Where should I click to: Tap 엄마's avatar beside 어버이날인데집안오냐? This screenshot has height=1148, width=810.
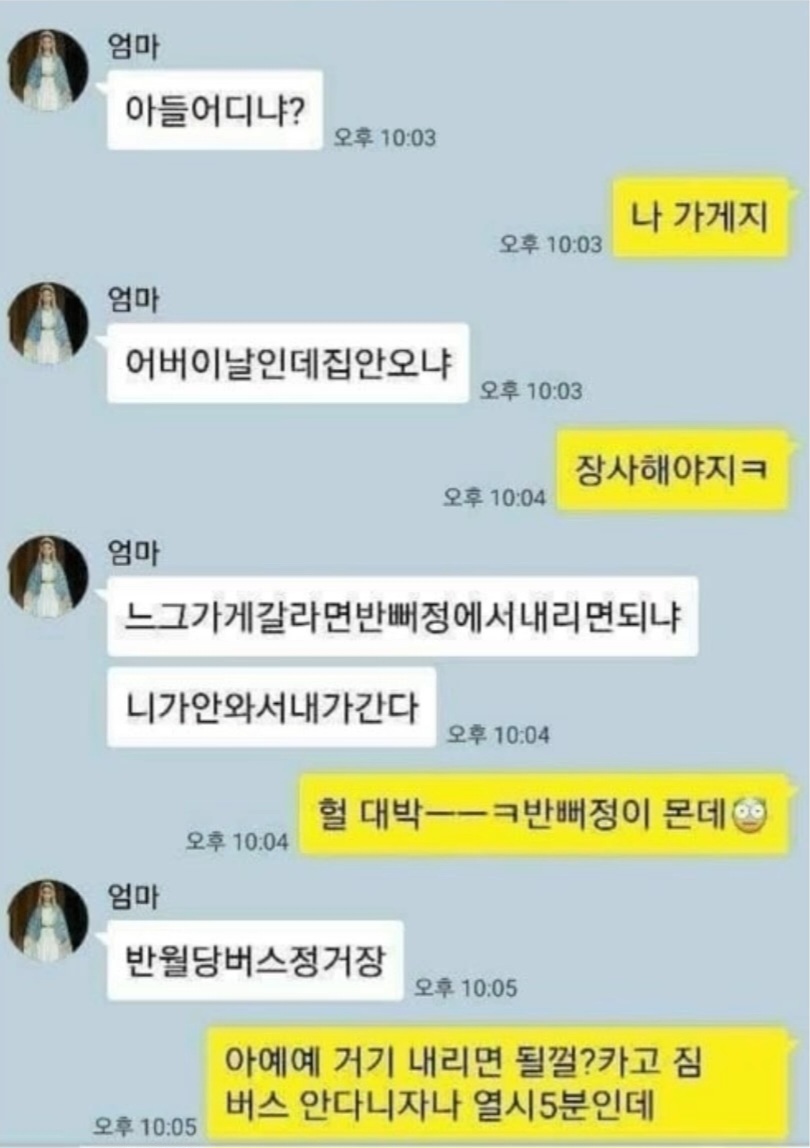click(48, 323)
